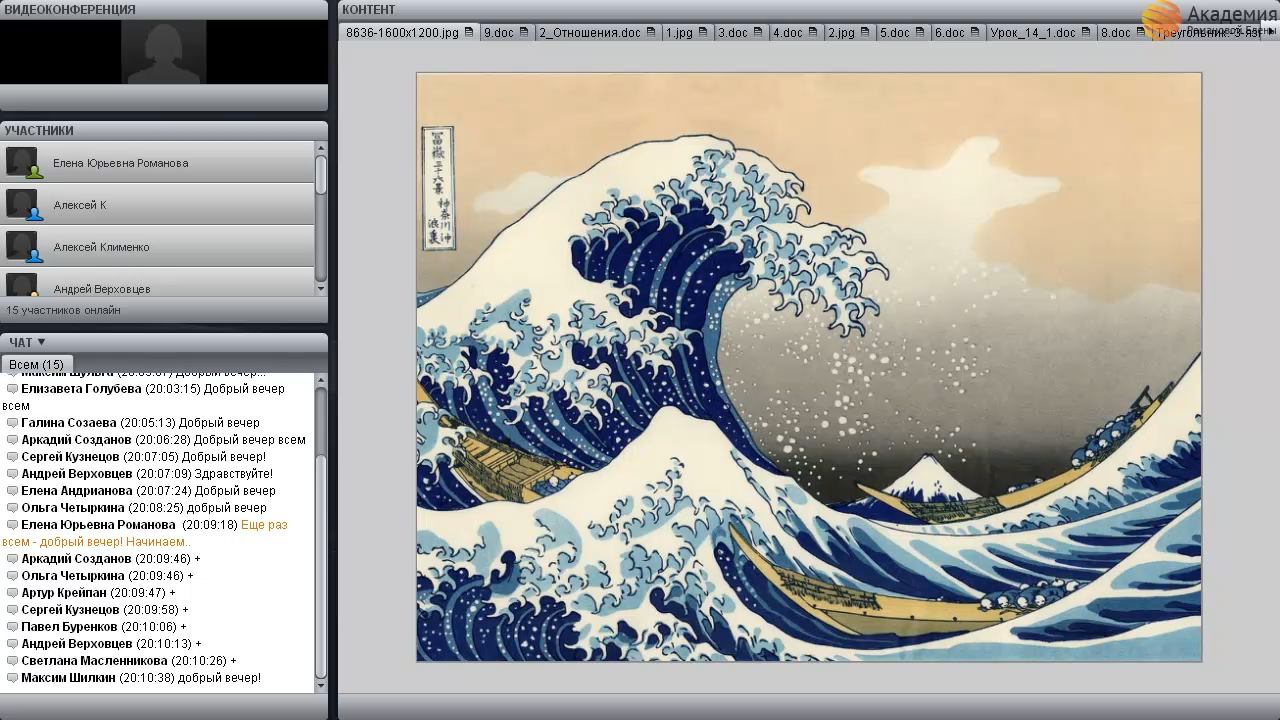Open the Урок_14_1.doc tab
This screenshot has height=720, width=1280.
coord(1041,33)
